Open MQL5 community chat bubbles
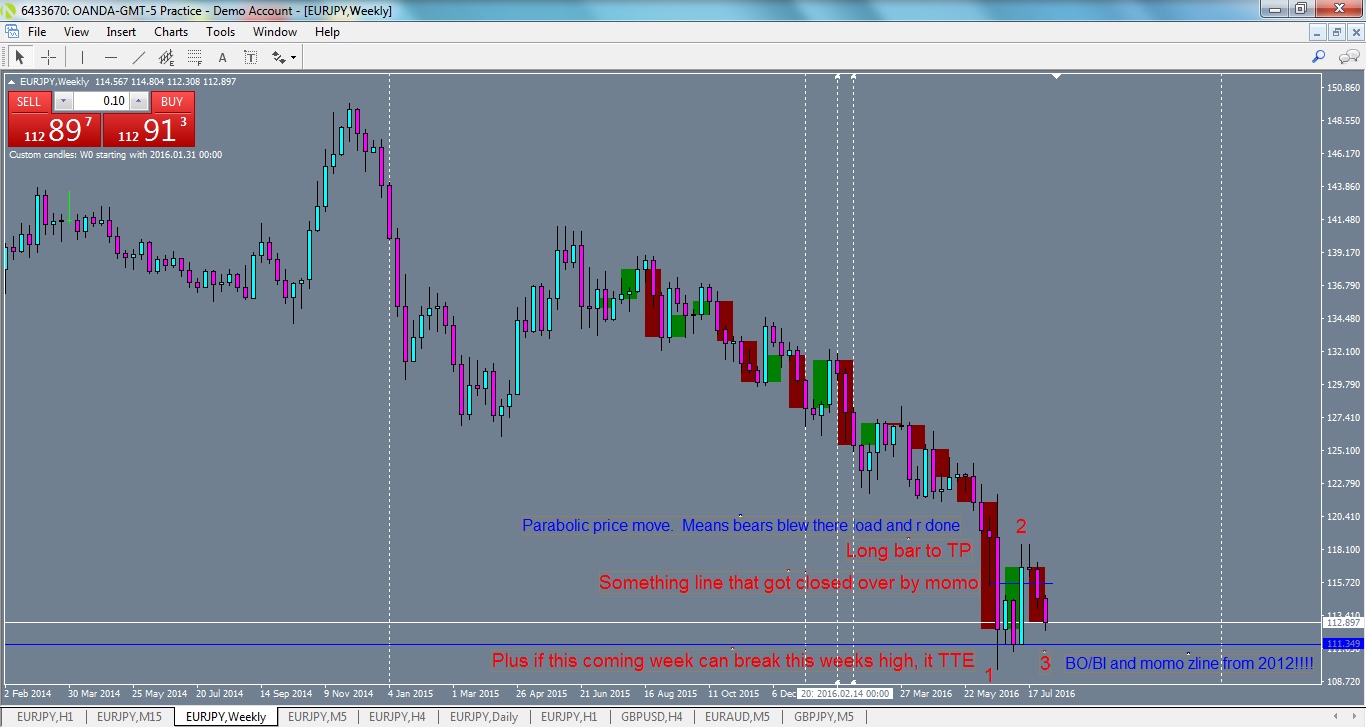 1348,56
